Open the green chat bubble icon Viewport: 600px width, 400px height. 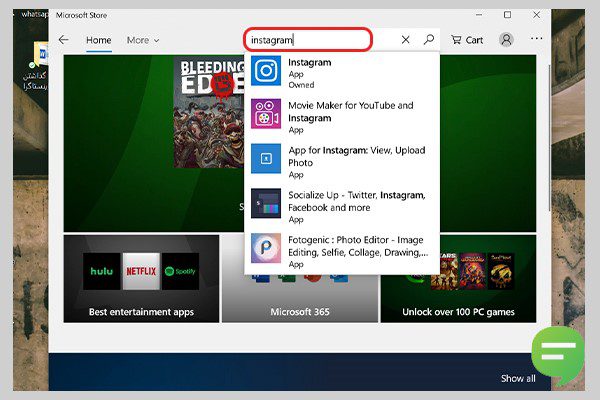(558, 354)
